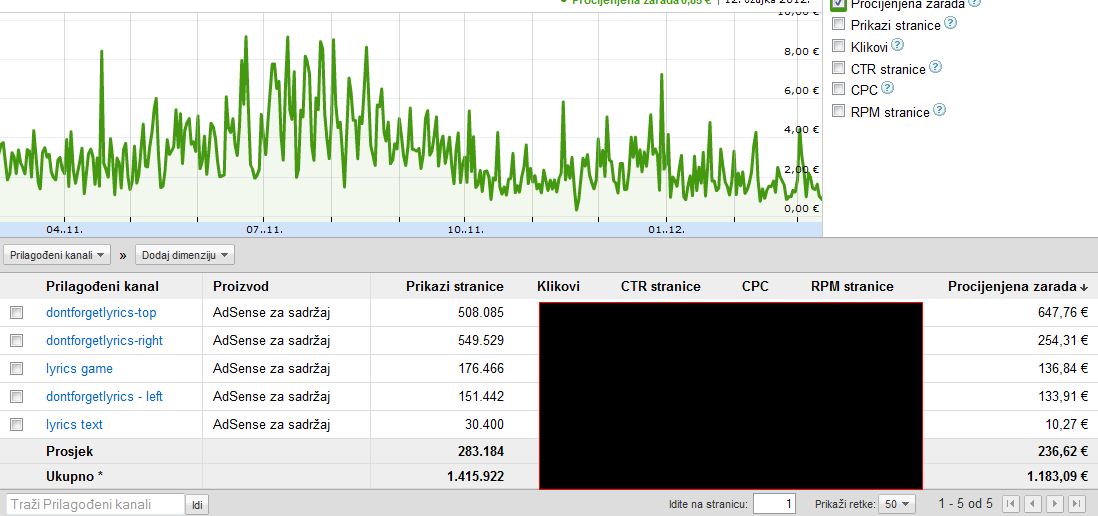The image size is (1098, 516).
Task: Click sort arrow on Procijenjena zarada column
Action: pyautogui.click(x=1084, y=287)
